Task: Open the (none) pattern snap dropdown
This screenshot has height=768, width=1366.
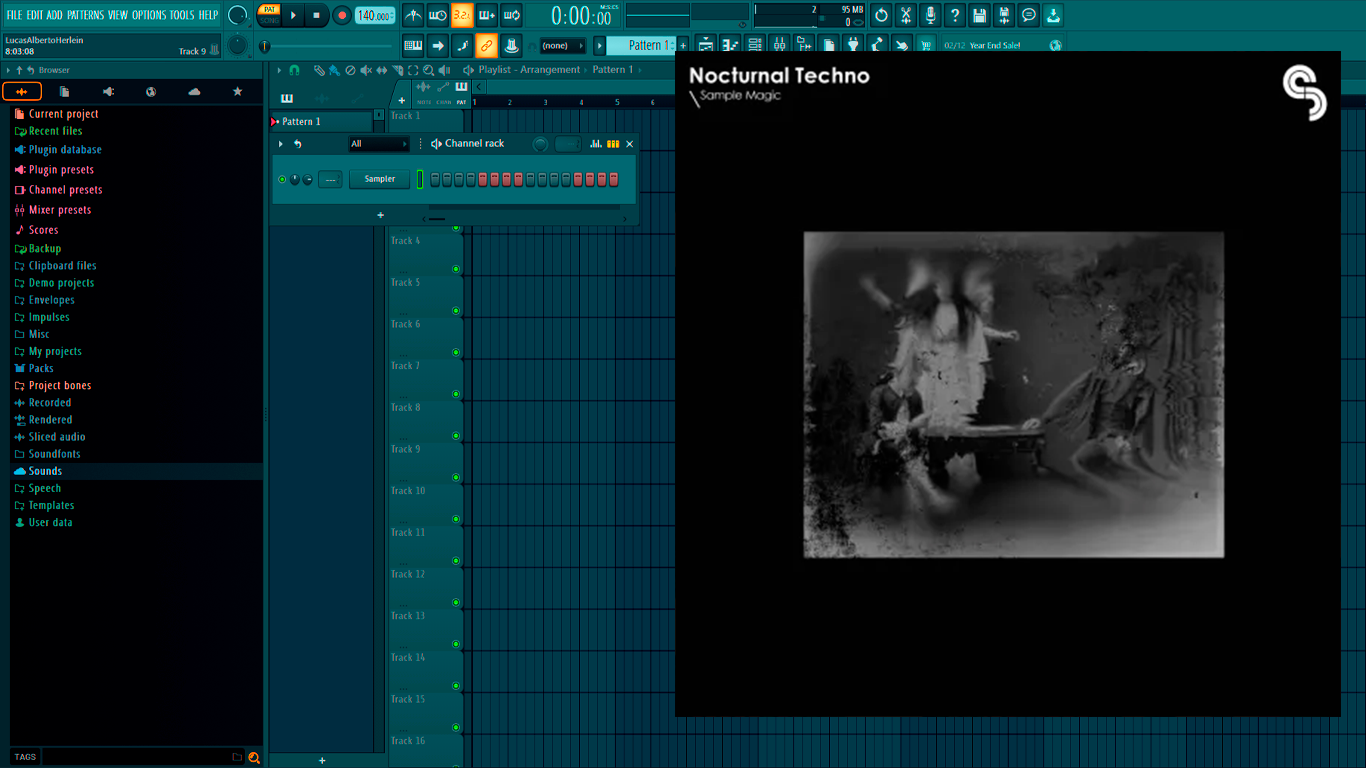Action: [x=562, y=45]
